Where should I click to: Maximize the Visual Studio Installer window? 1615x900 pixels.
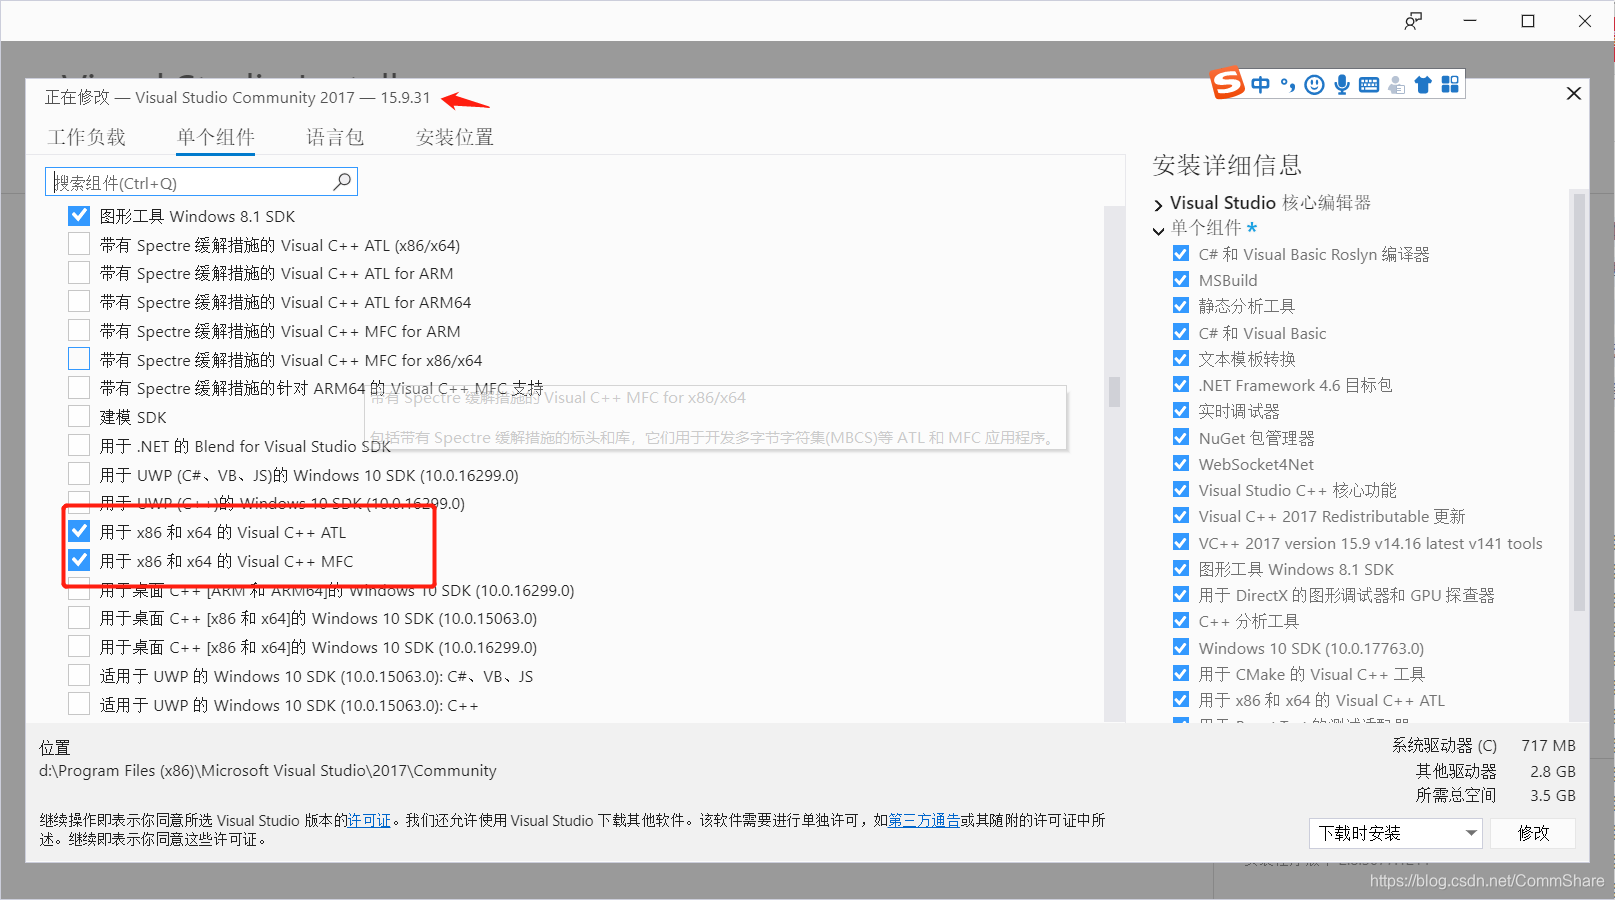click(1528, 21)
